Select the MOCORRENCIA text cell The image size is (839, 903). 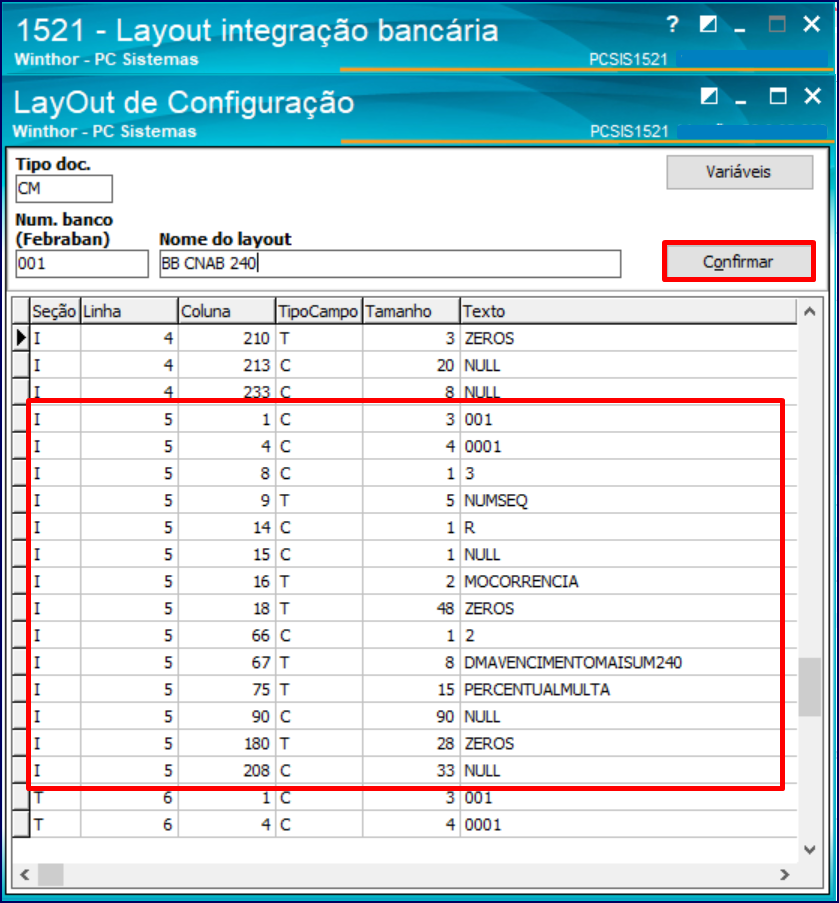[628, 581]
